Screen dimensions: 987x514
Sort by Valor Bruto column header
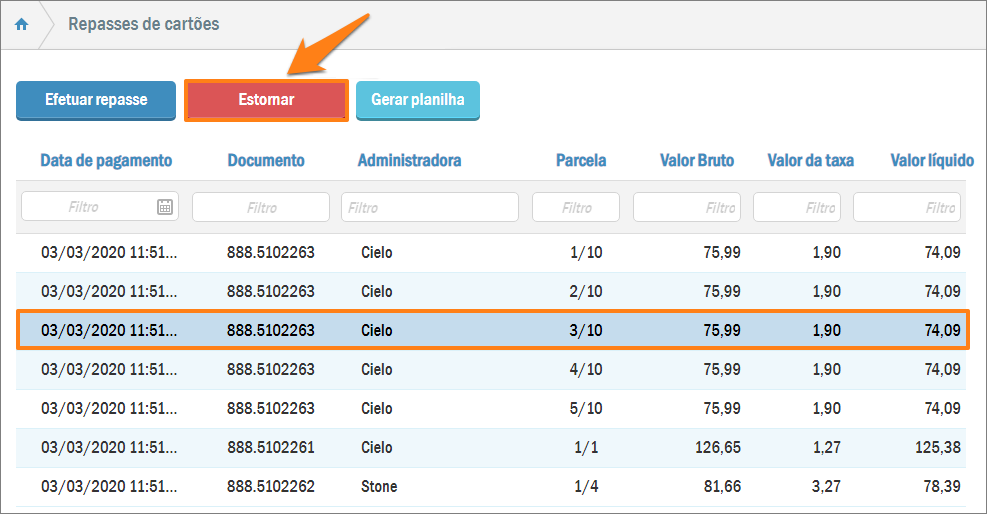tap(696, 160)
